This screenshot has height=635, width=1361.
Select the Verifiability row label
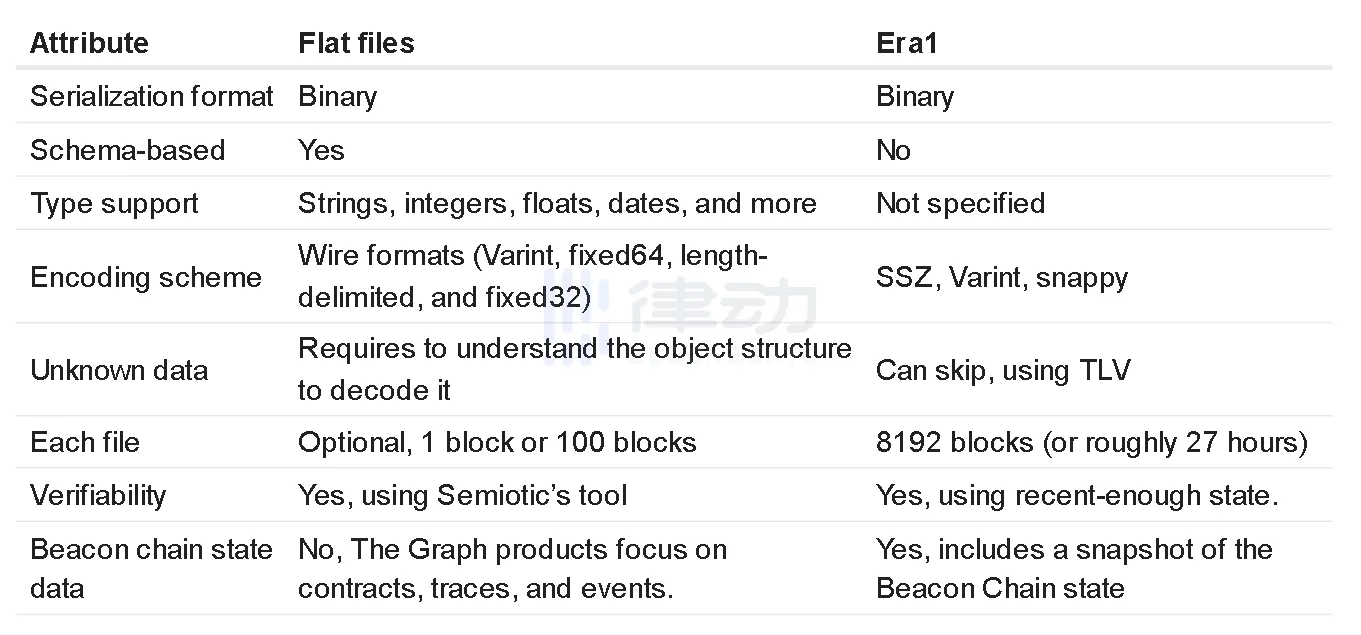click(x=98, y=496)
